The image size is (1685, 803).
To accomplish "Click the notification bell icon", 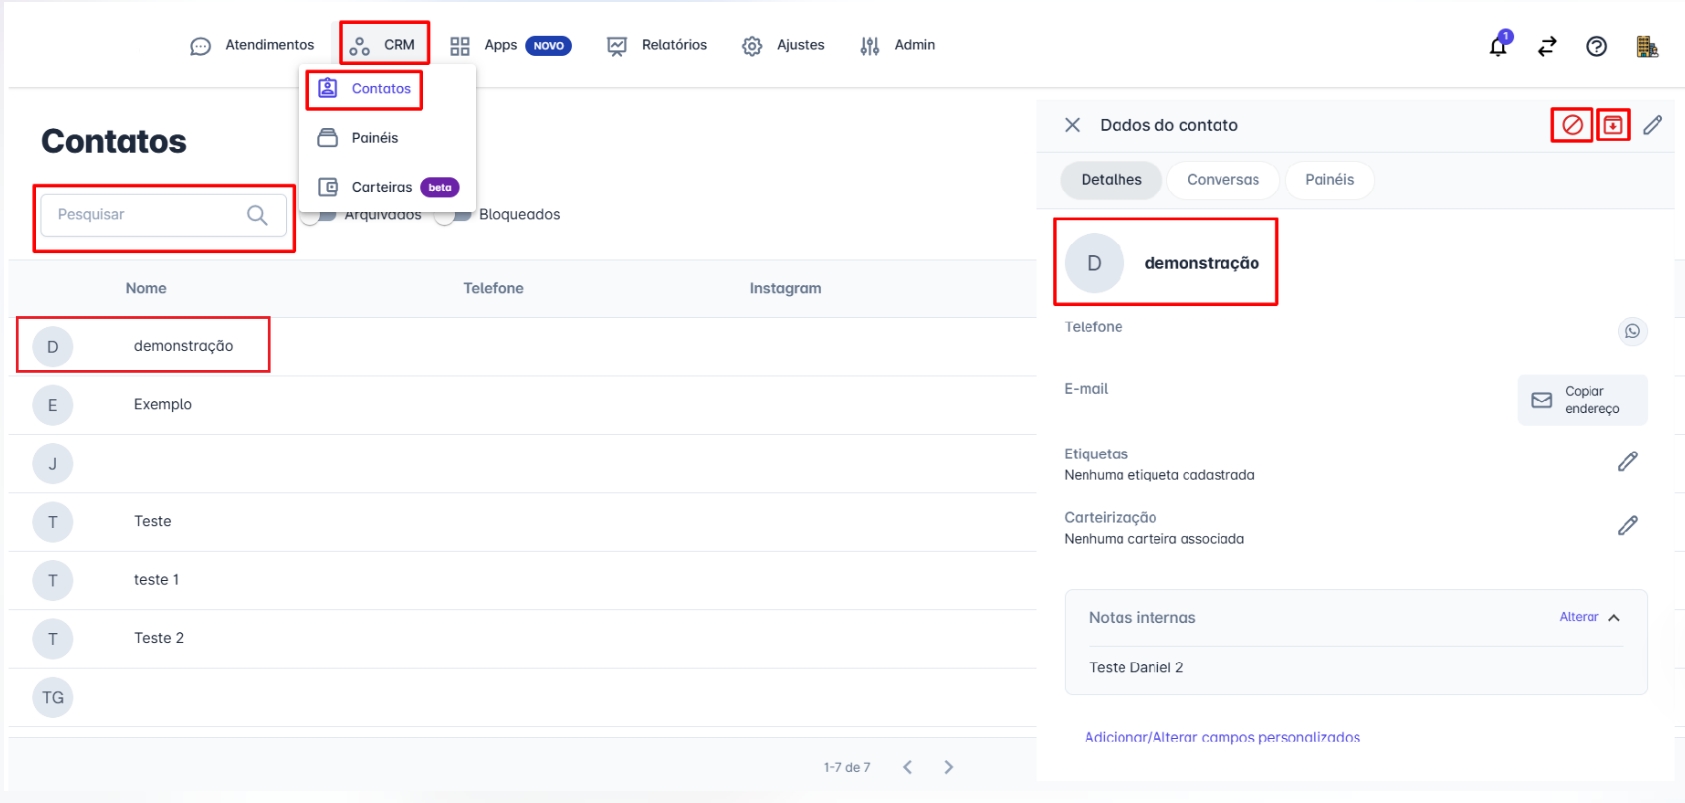I will [x=1498, y=46].
